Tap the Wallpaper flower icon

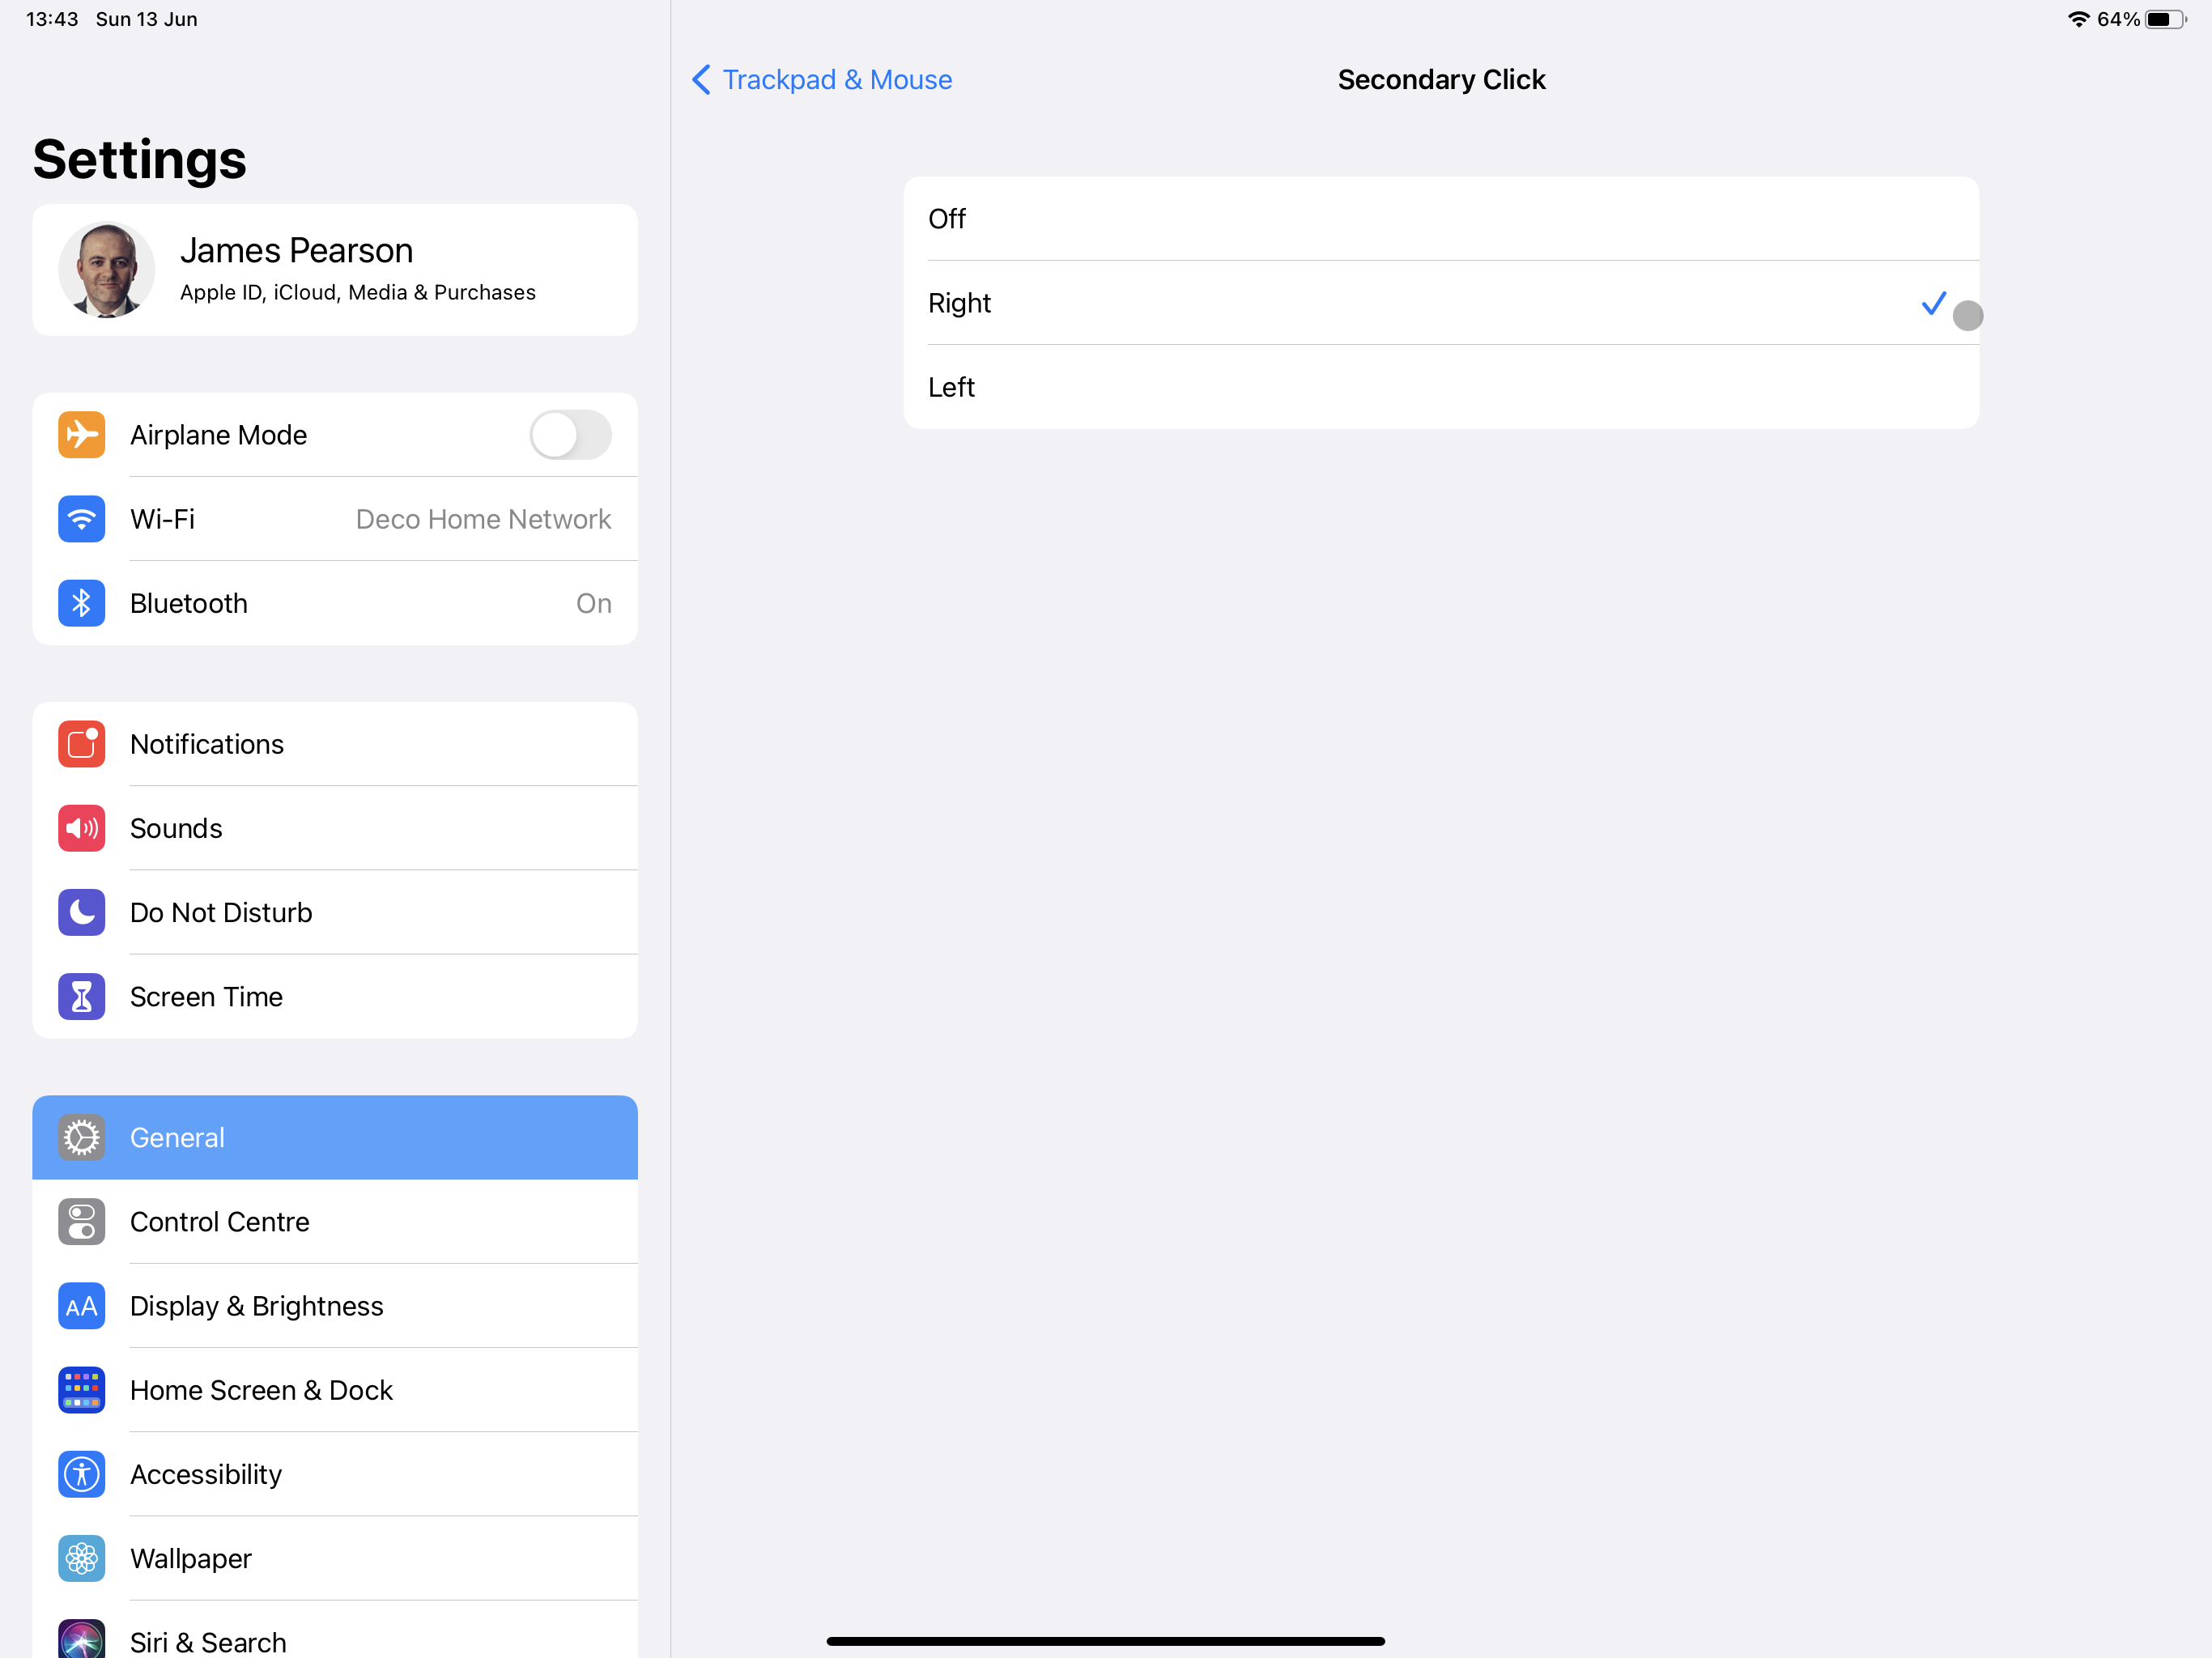tap(81, 1558)
